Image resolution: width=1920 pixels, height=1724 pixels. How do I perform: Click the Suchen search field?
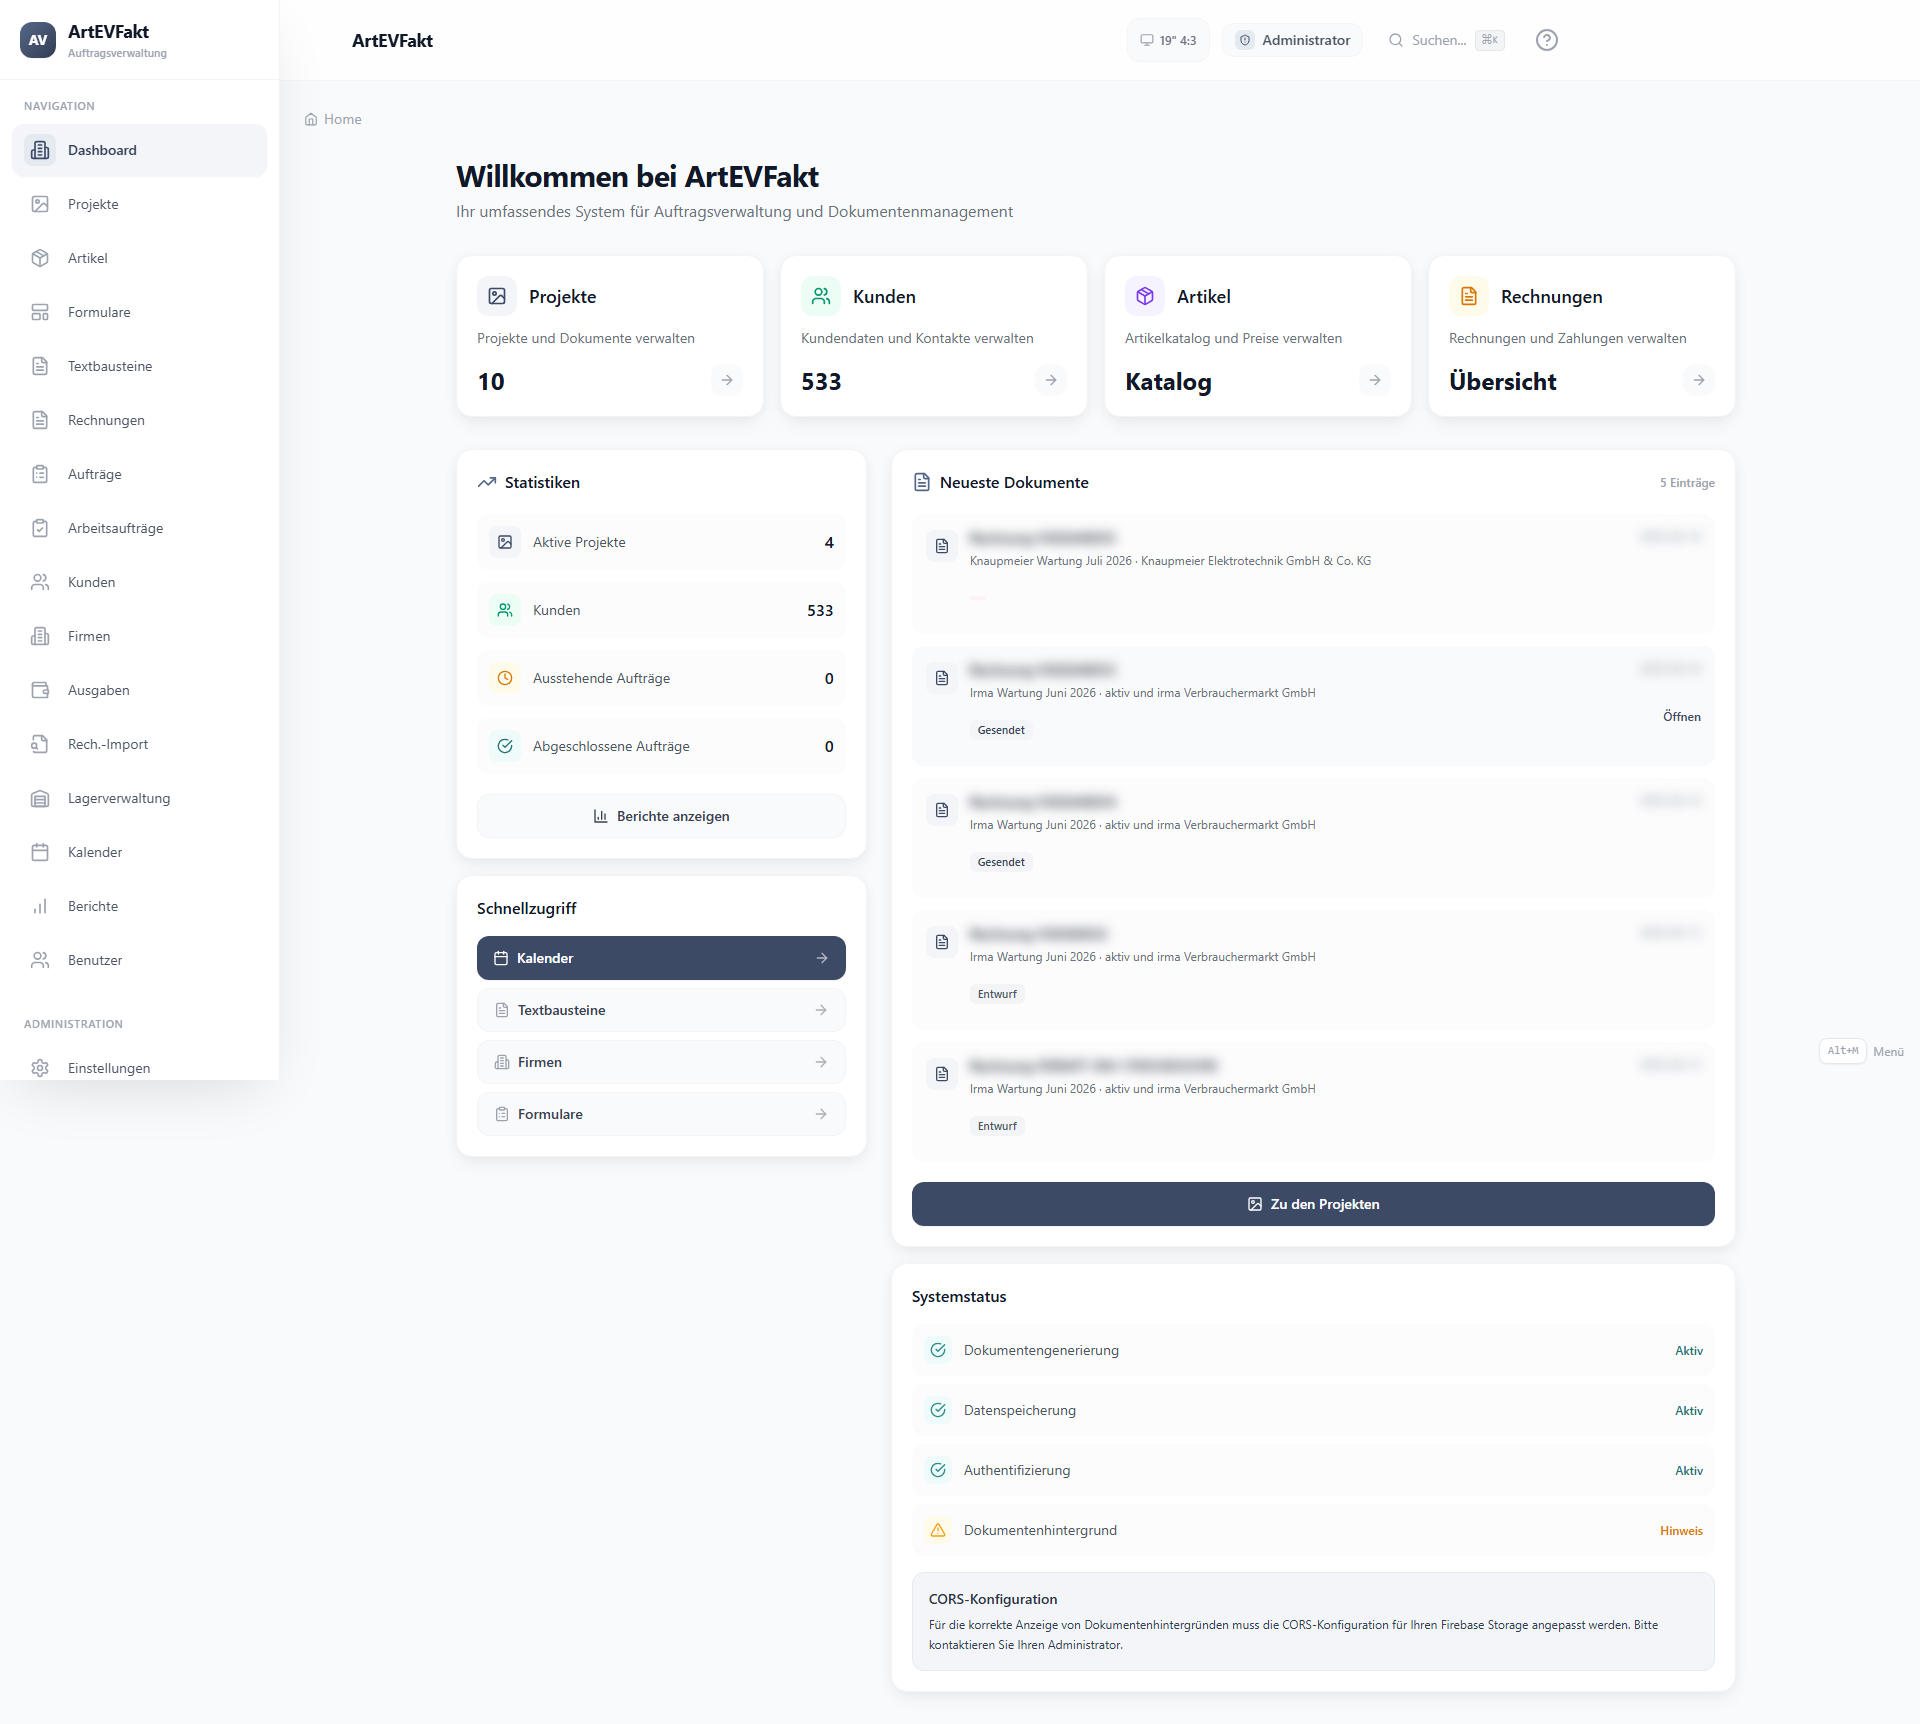(x=1446, y=40)
